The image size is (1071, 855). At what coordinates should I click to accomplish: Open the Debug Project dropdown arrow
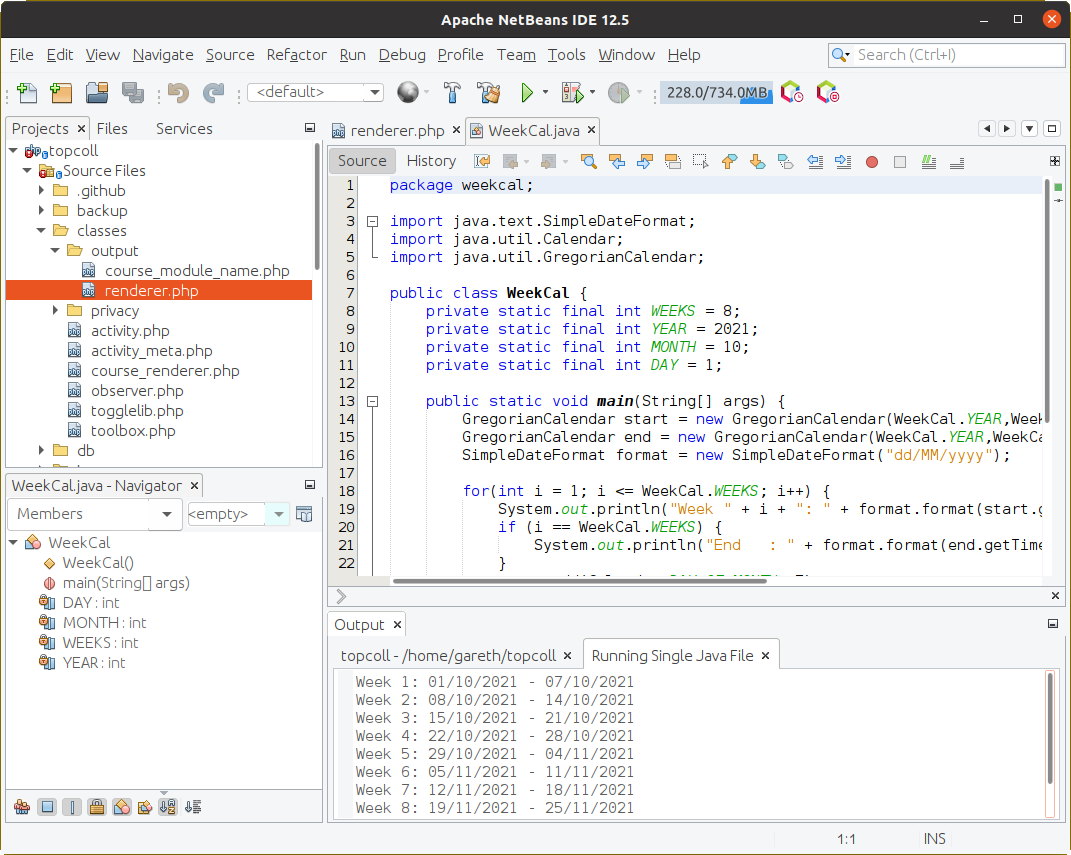(592, 92)
